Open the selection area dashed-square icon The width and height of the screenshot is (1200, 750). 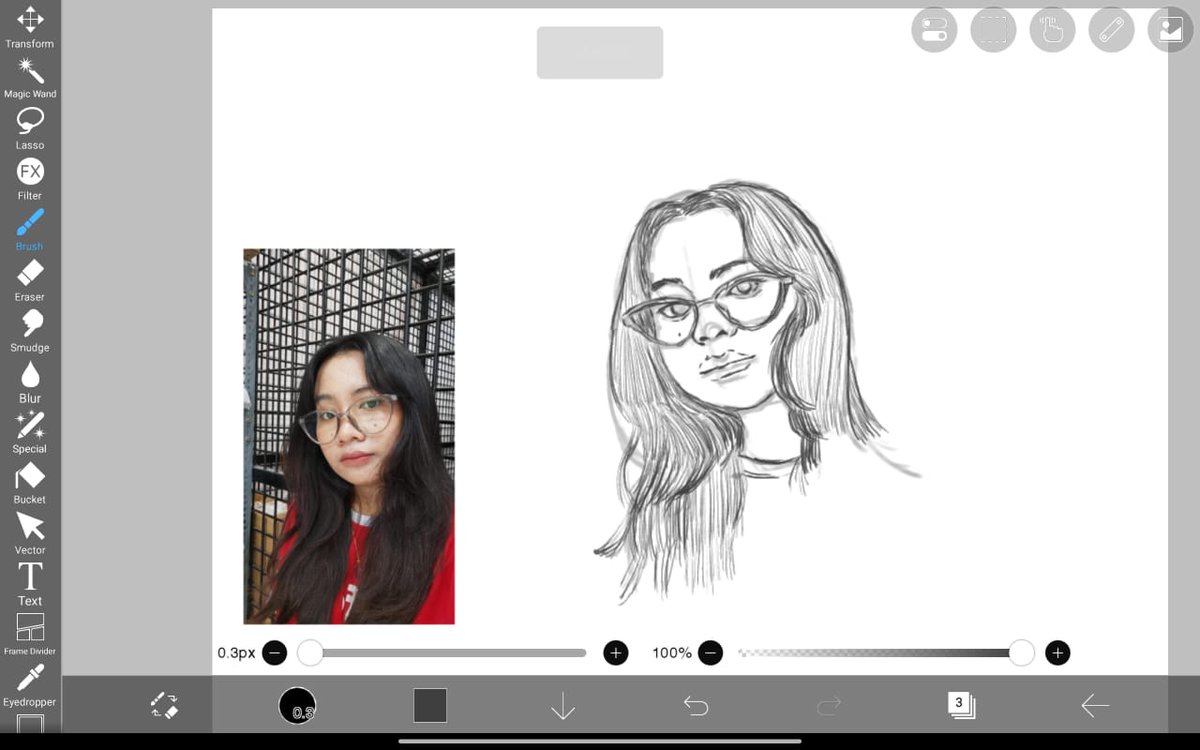coord(993,30)
